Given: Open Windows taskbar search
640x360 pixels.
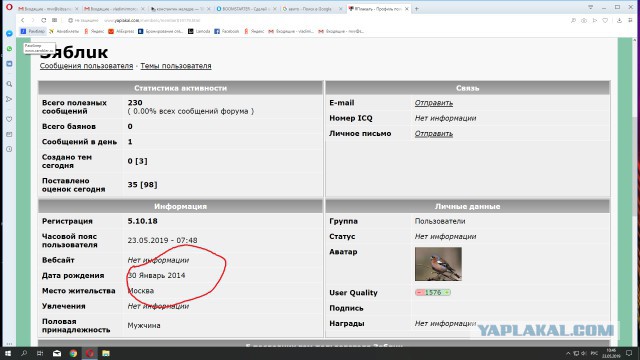Looking at the screenshot, I should (x=24, y=353).
